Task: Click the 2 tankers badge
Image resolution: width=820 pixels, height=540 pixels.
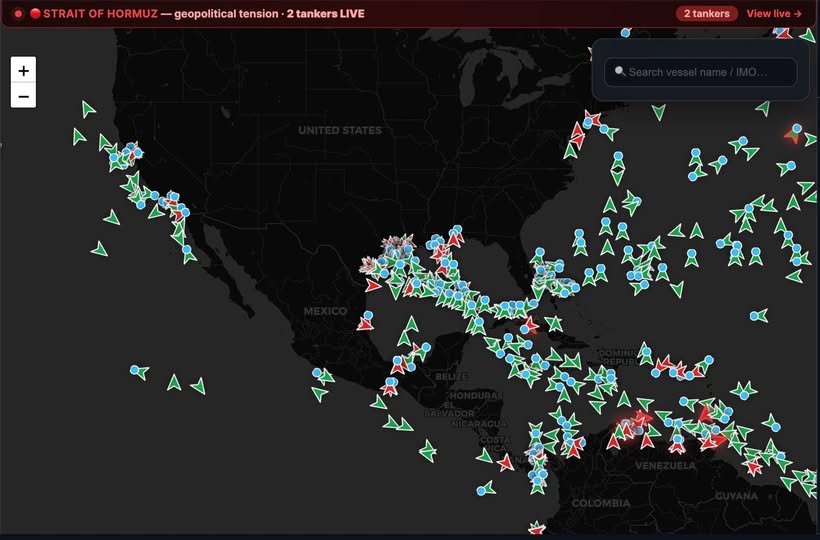Action: (x=707, y=14)
